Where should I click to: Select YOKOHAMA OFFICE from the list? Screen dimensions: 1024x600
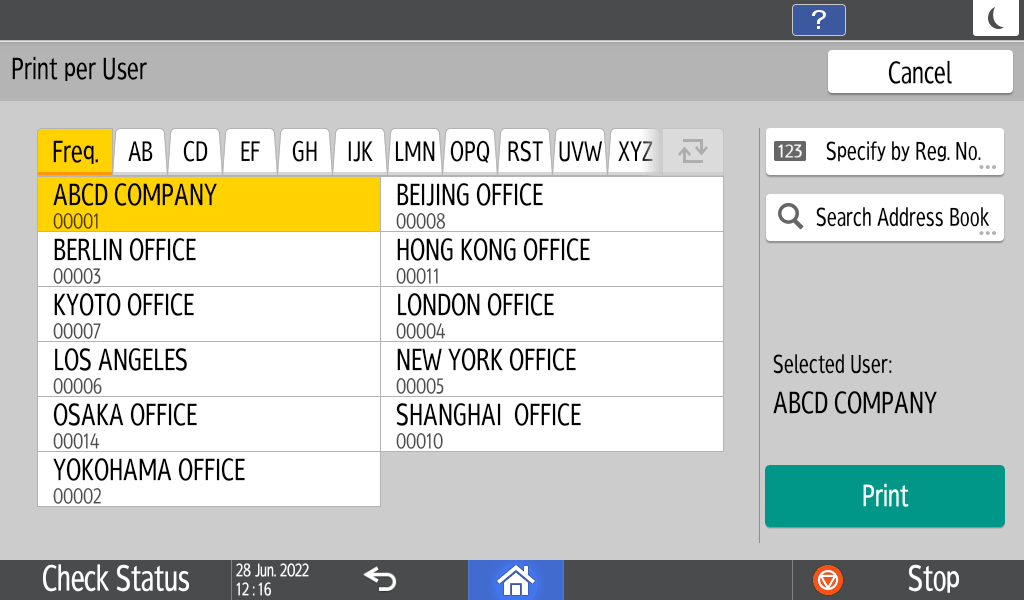[x=209, y=479]
